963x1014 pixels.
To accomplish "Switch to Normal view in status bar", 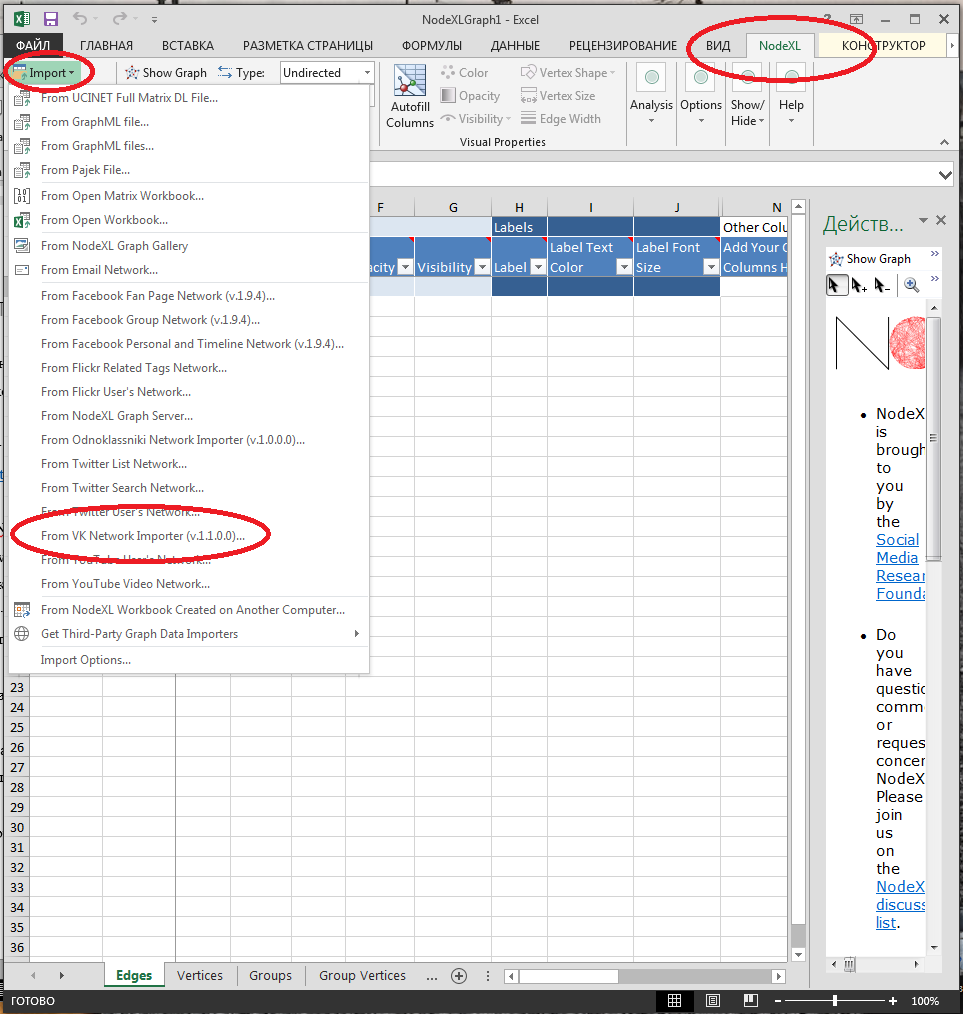I will point(674,1000).
